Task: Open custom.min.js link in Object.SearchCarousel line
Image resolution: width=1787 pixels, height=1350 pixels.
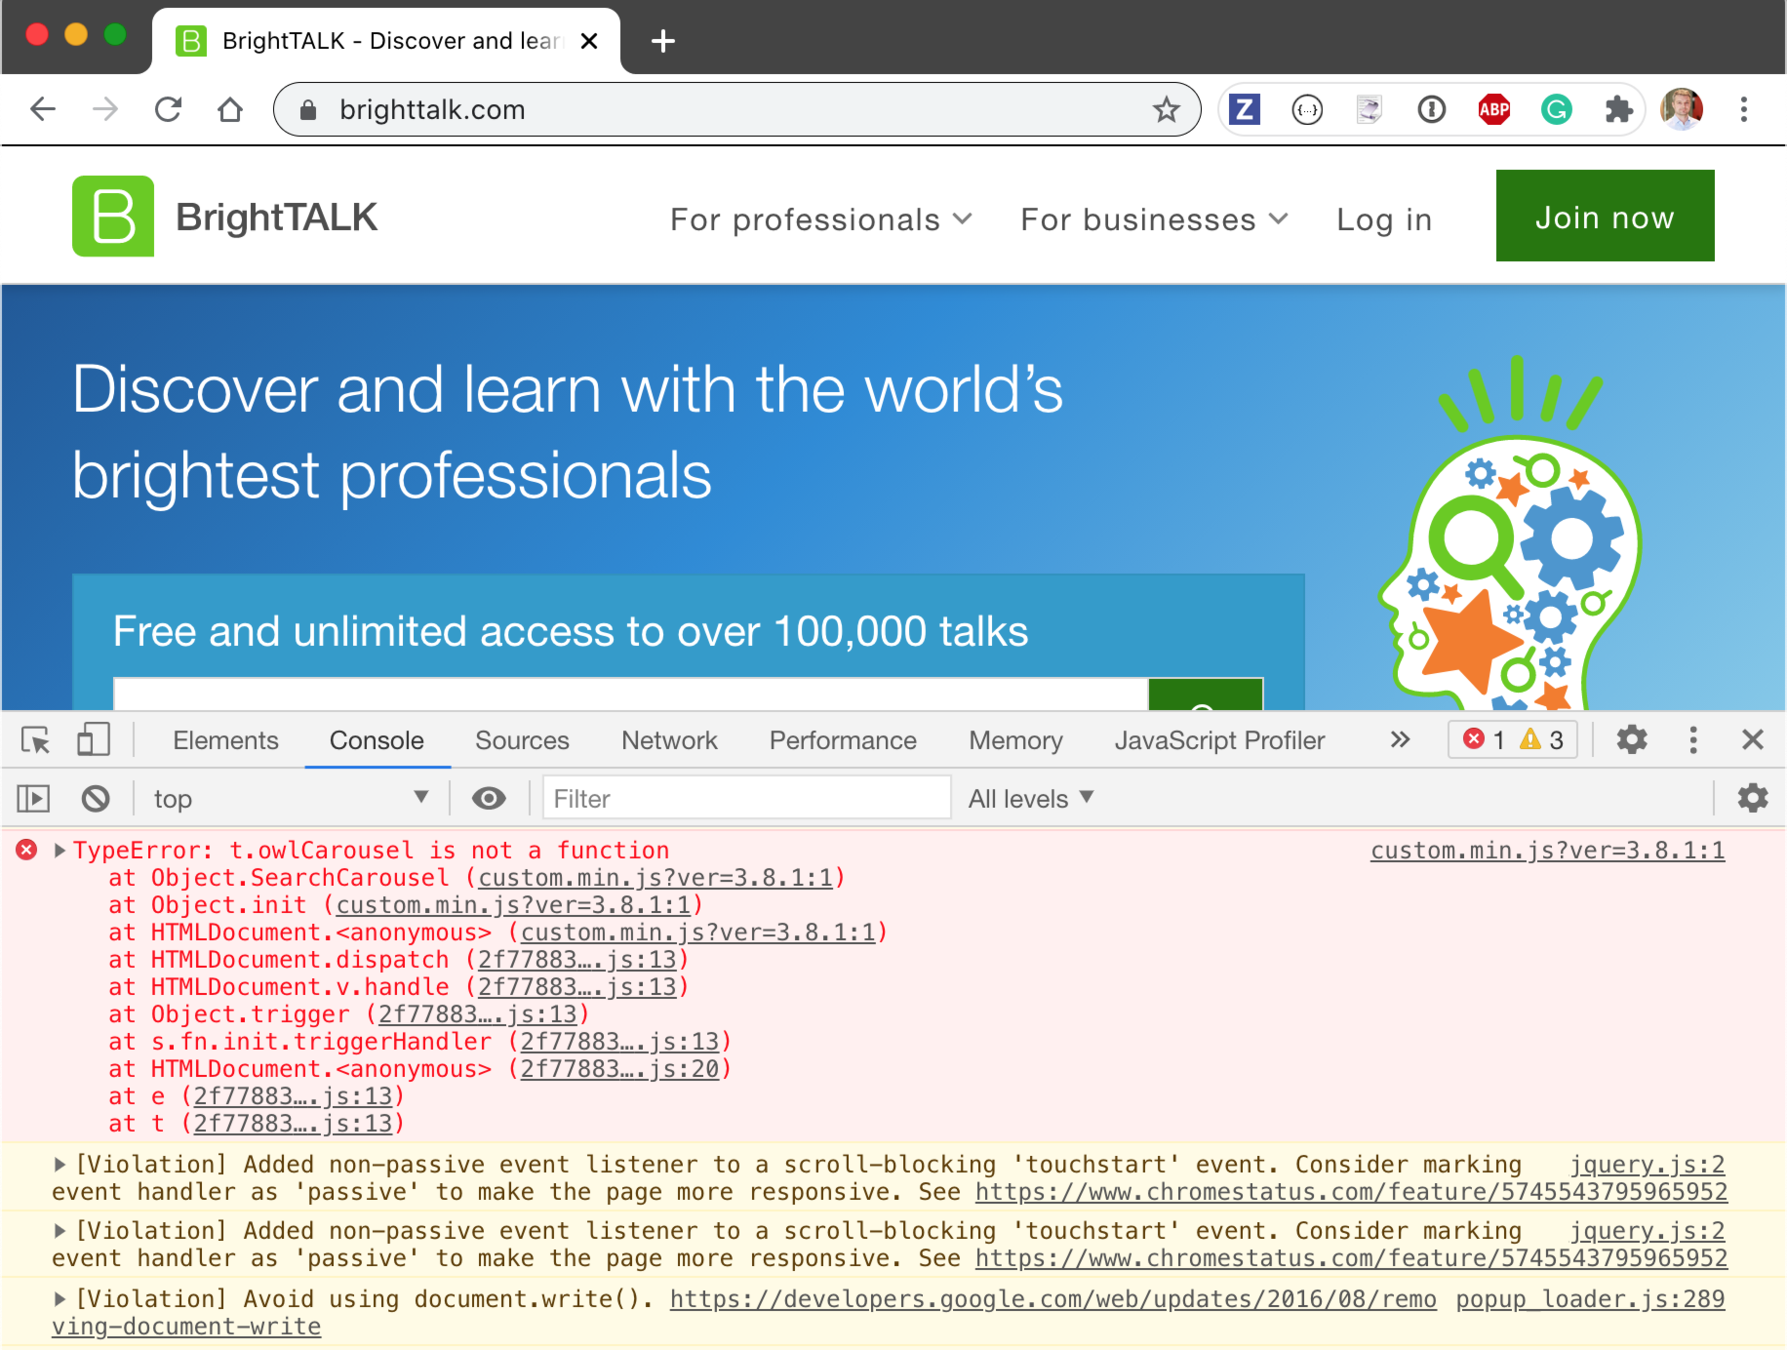Action: [655, 877]
